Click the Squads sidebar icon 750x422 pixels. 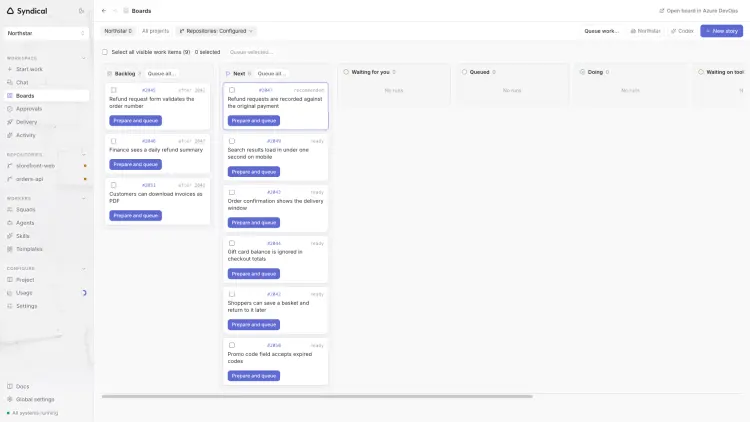tap(10, 210)
